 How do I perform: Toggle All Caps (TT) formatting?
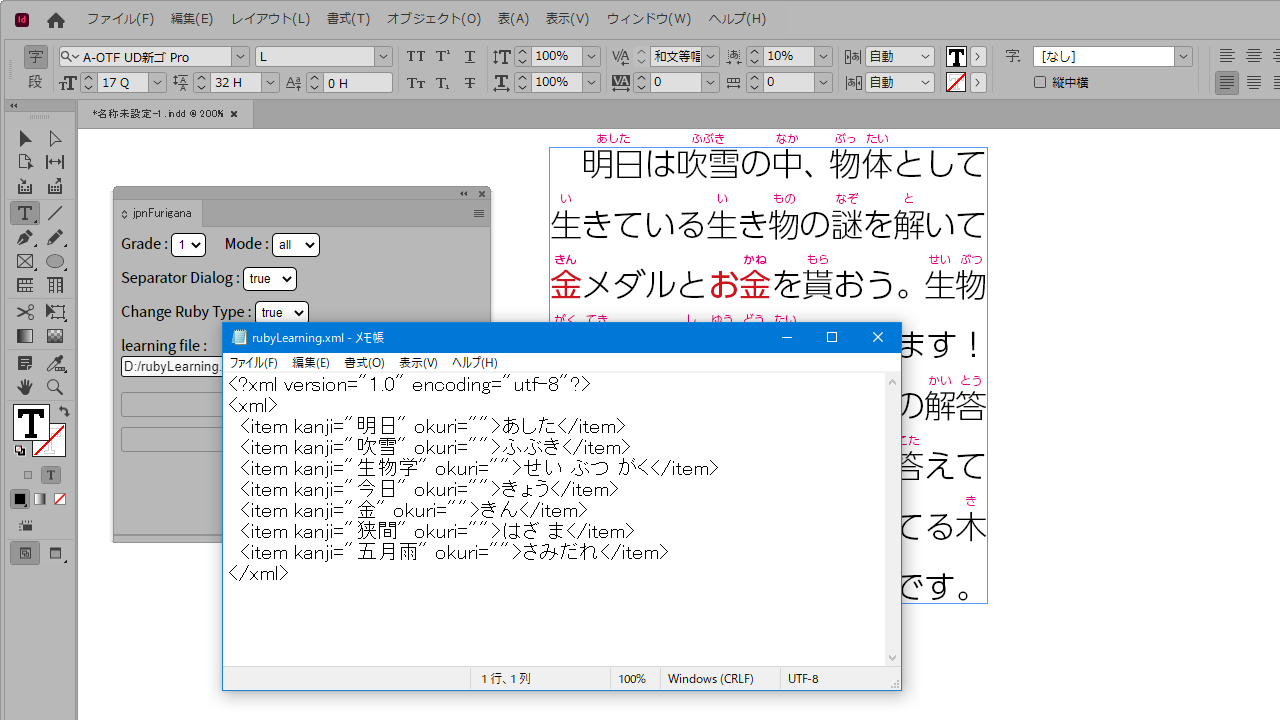coord(416,57)
